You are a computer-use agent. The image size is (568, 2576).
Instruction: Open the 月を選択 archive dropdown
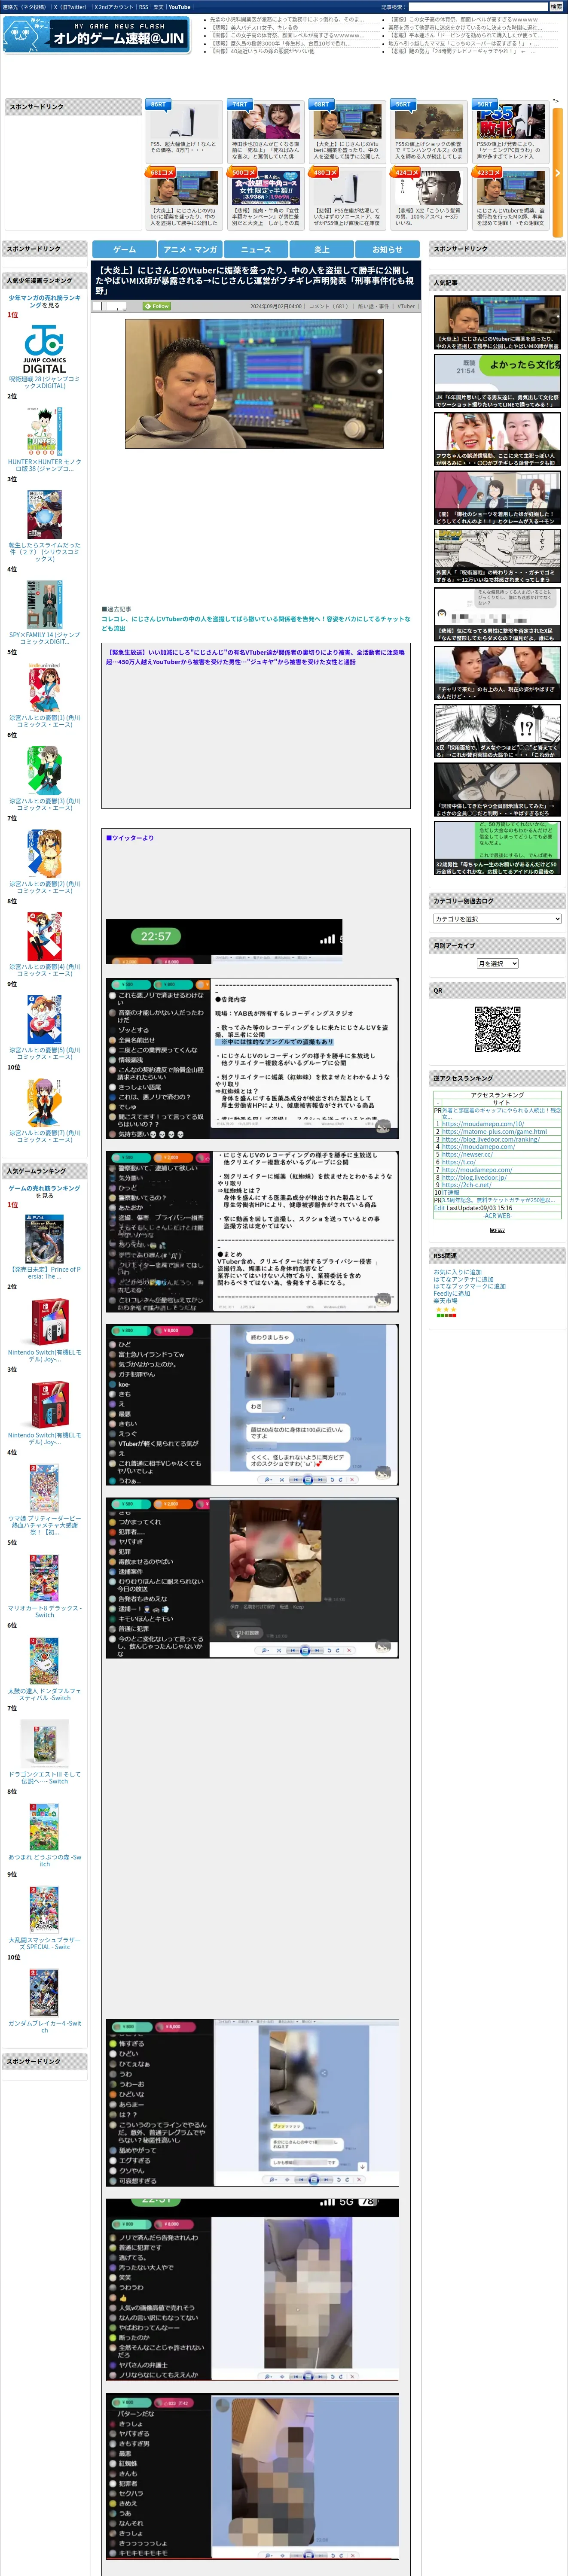coord(497,963)
